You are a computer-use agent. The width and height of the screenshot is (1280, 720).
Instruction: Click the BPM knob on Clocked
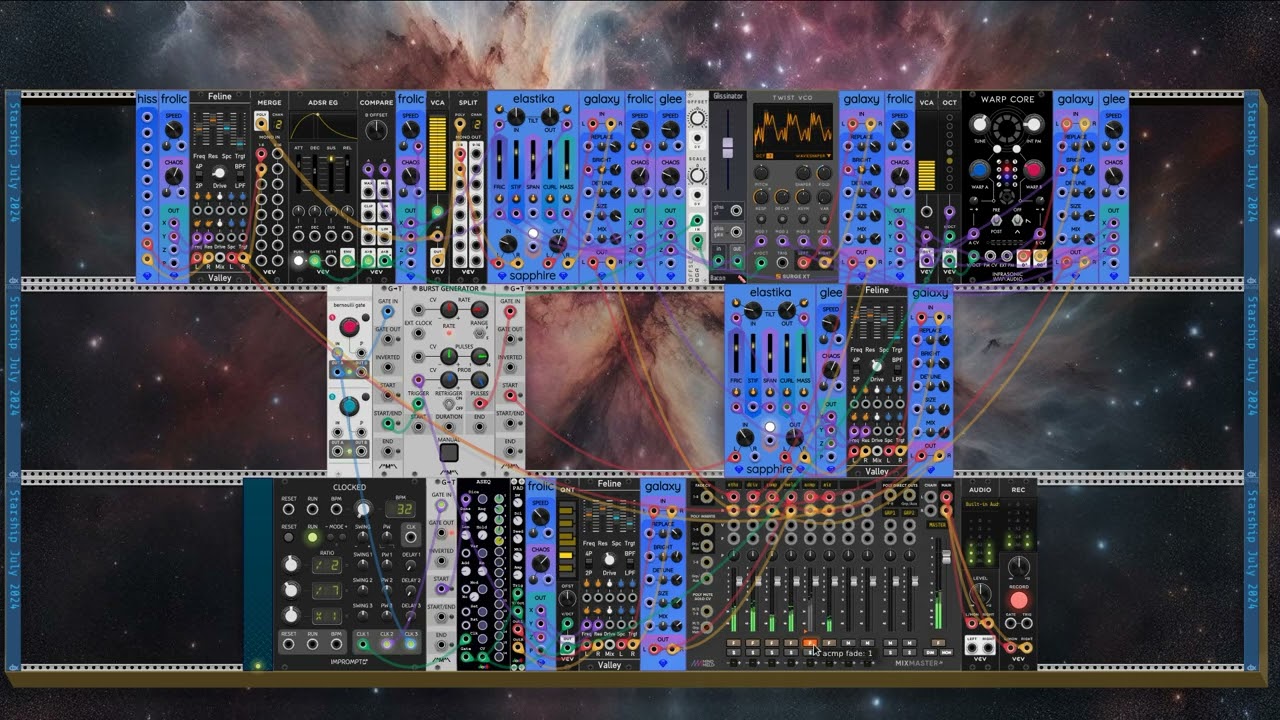click(x=364, y=509)
